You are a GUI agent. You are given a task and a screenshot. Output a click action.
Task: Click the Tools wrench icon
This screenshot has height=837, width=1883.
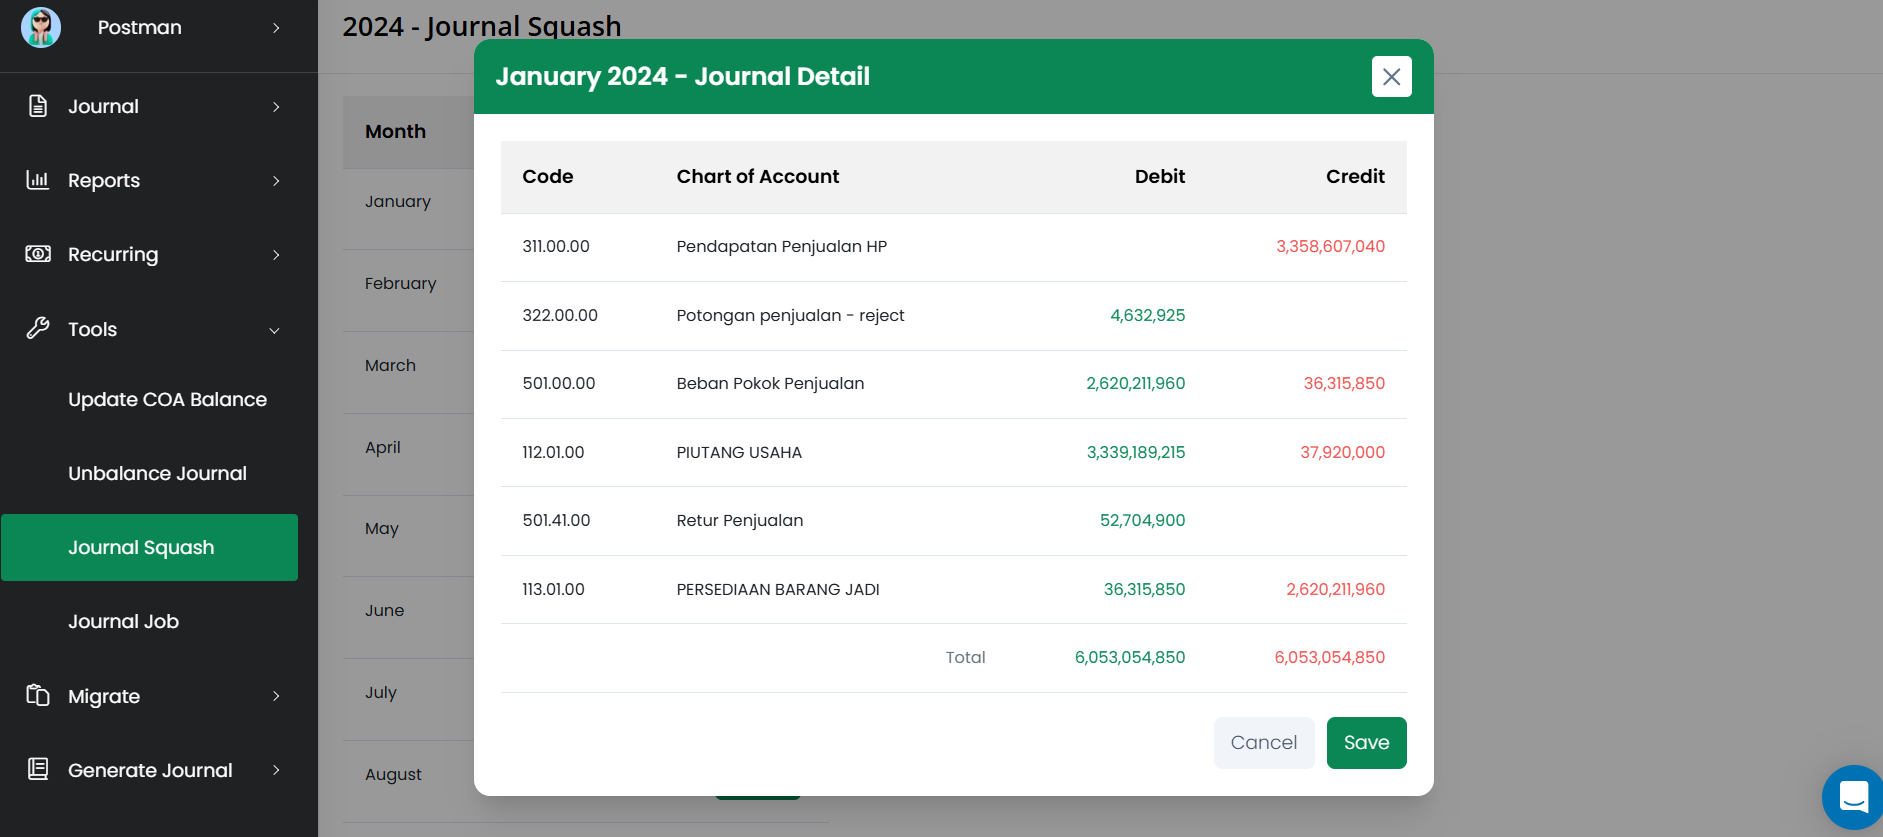point(38,328)
